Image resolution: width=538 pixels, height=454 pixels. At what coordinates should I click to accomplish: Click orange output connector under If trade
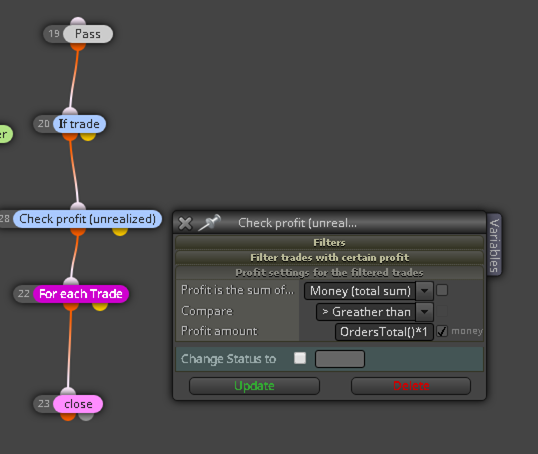[x=70, y=137]
